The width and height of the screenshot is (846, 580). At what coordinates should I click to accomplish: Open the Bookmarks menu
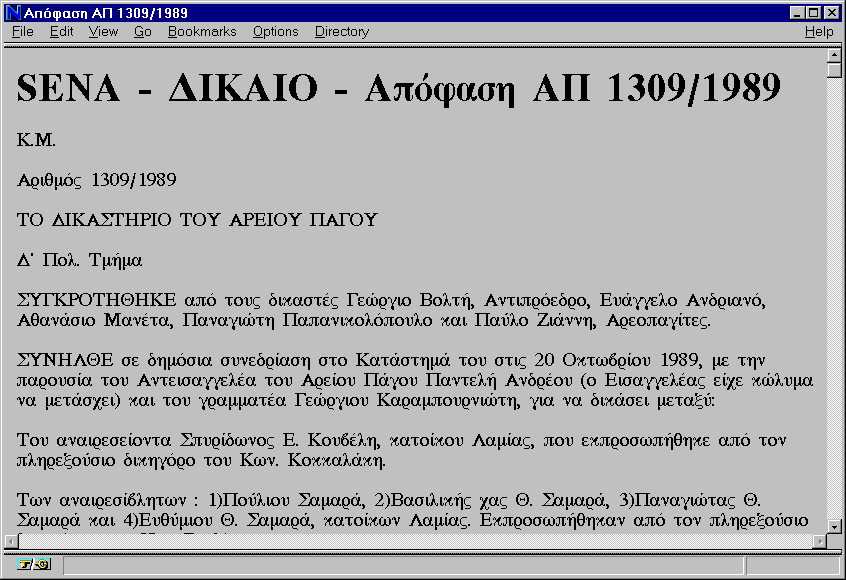202,32
